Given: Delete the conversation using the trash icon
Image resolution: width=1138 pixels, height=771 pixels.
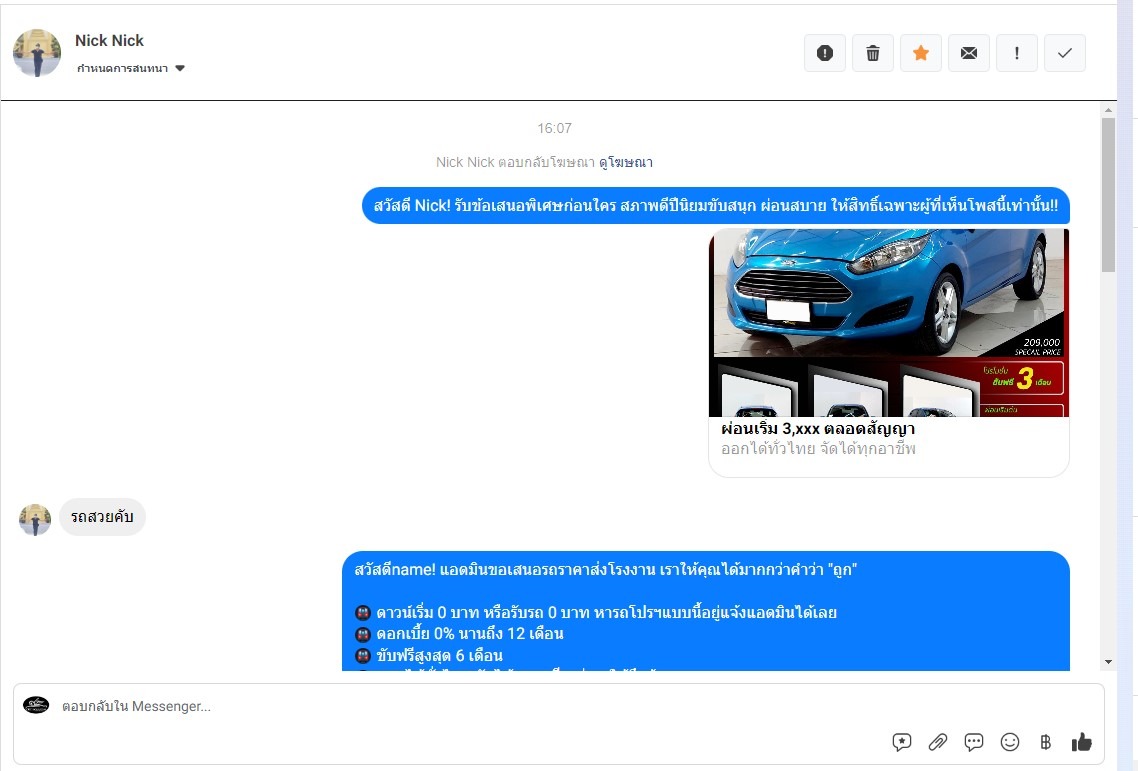Looking at the screenshot, I should point(872,53).
